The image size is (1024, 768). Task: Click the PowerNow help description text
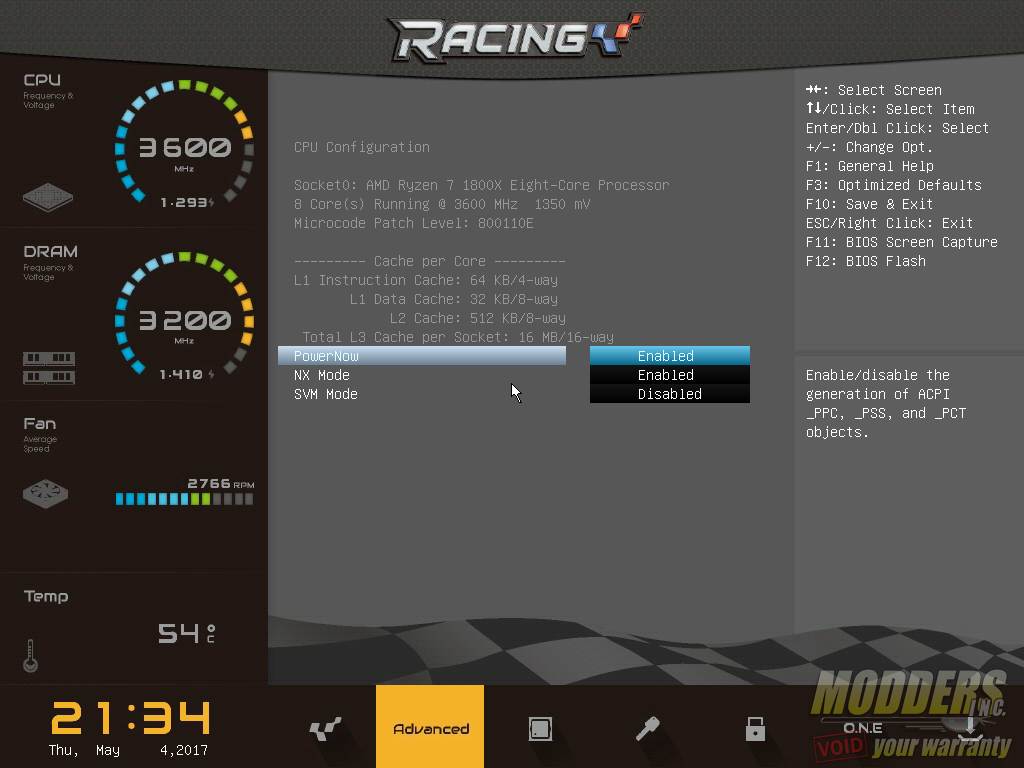pyautogui.click(x=886, y=404)
